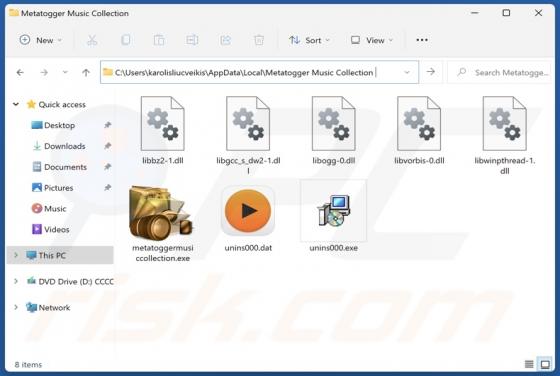Open the View dropdown
Viewport: 560px width, 376px height.
click(372, 40)
